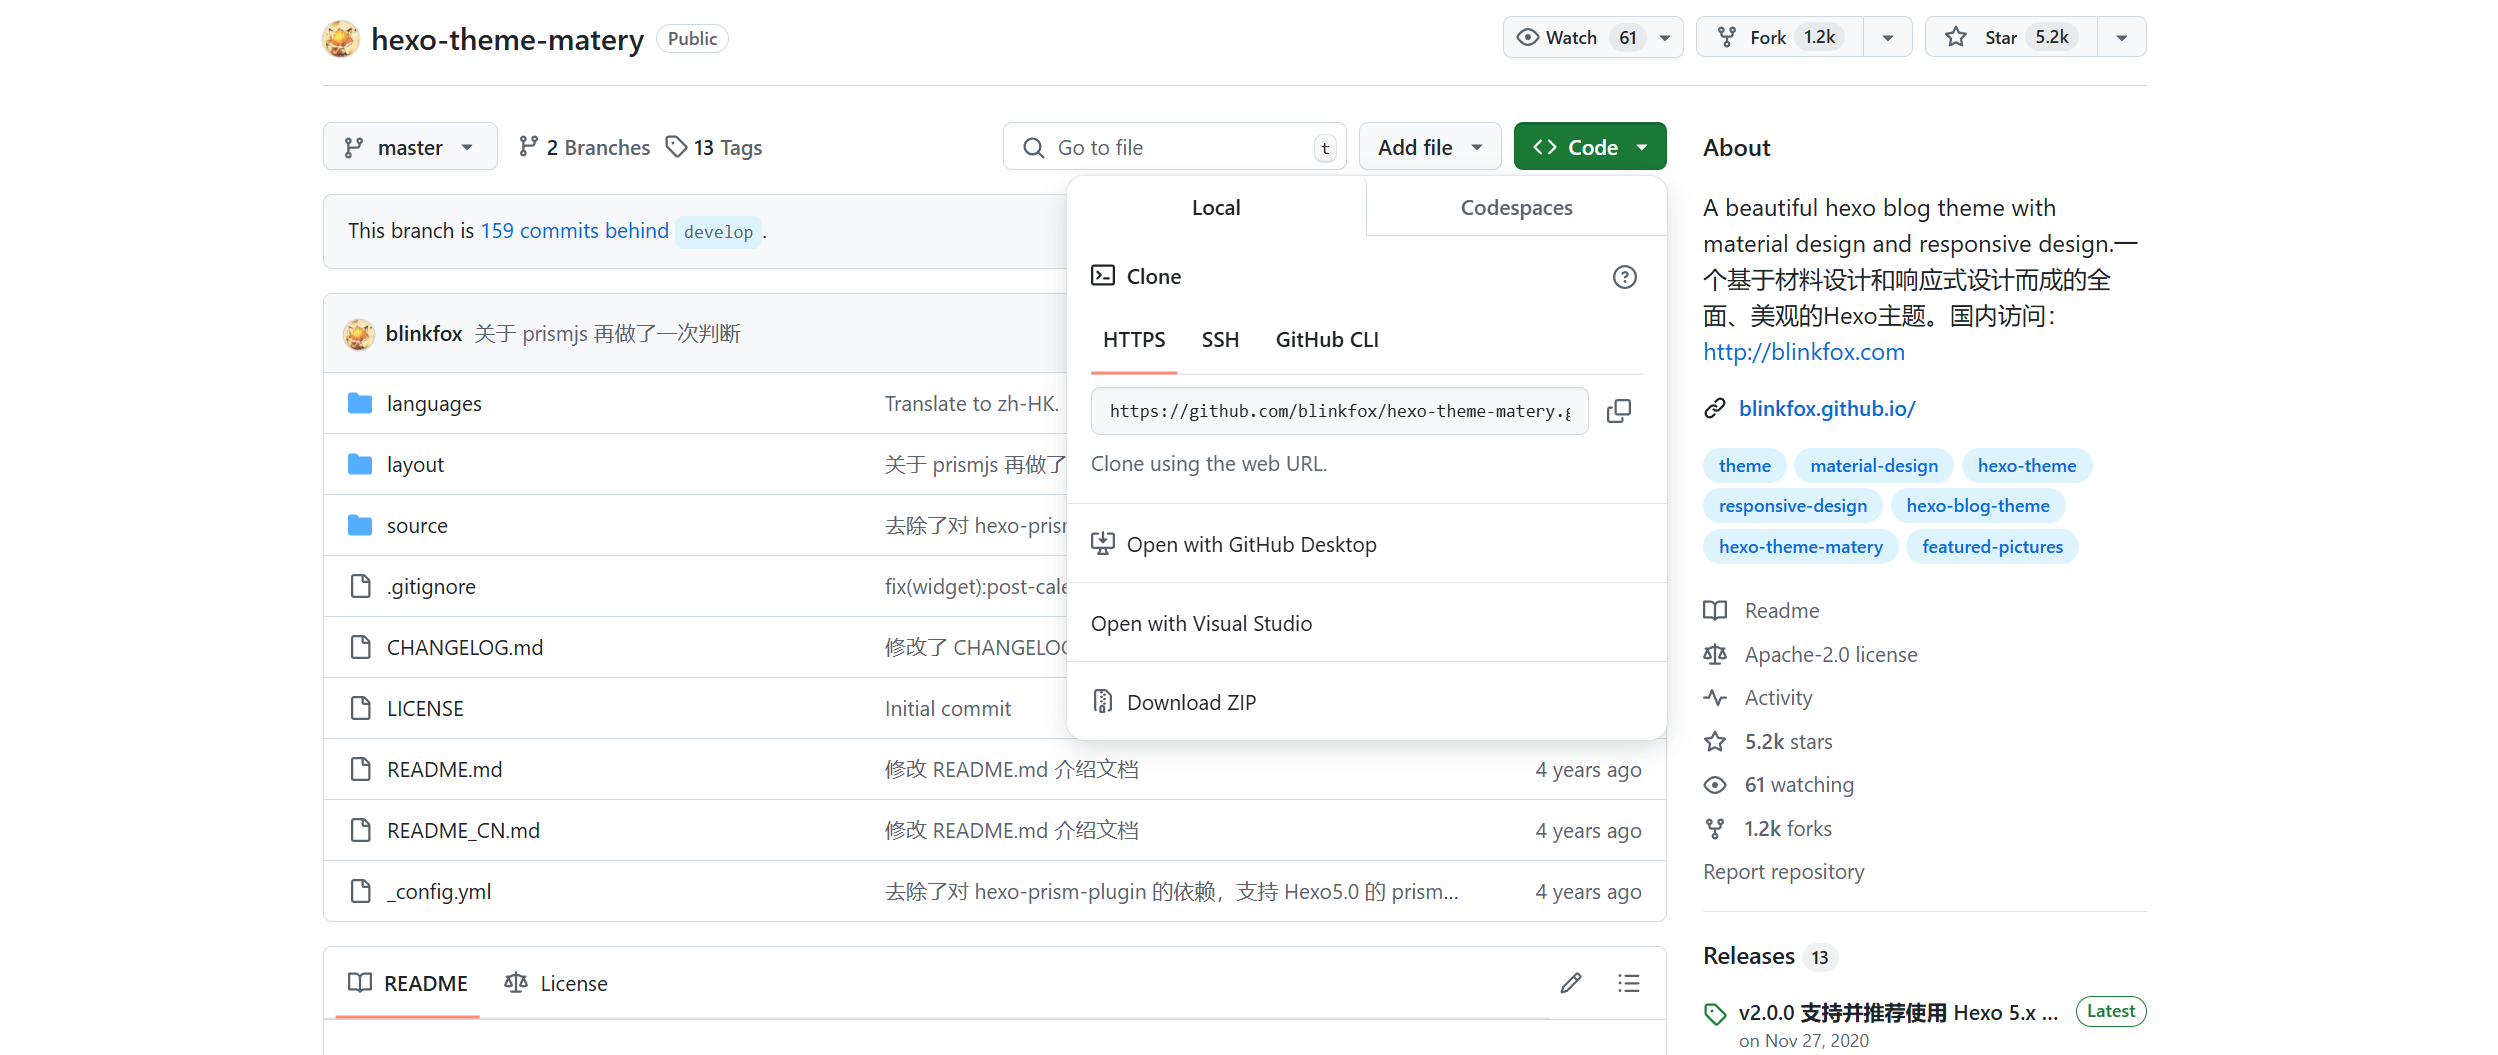
Task: Click the LICENSE file icon
Action: pos(360,708)
